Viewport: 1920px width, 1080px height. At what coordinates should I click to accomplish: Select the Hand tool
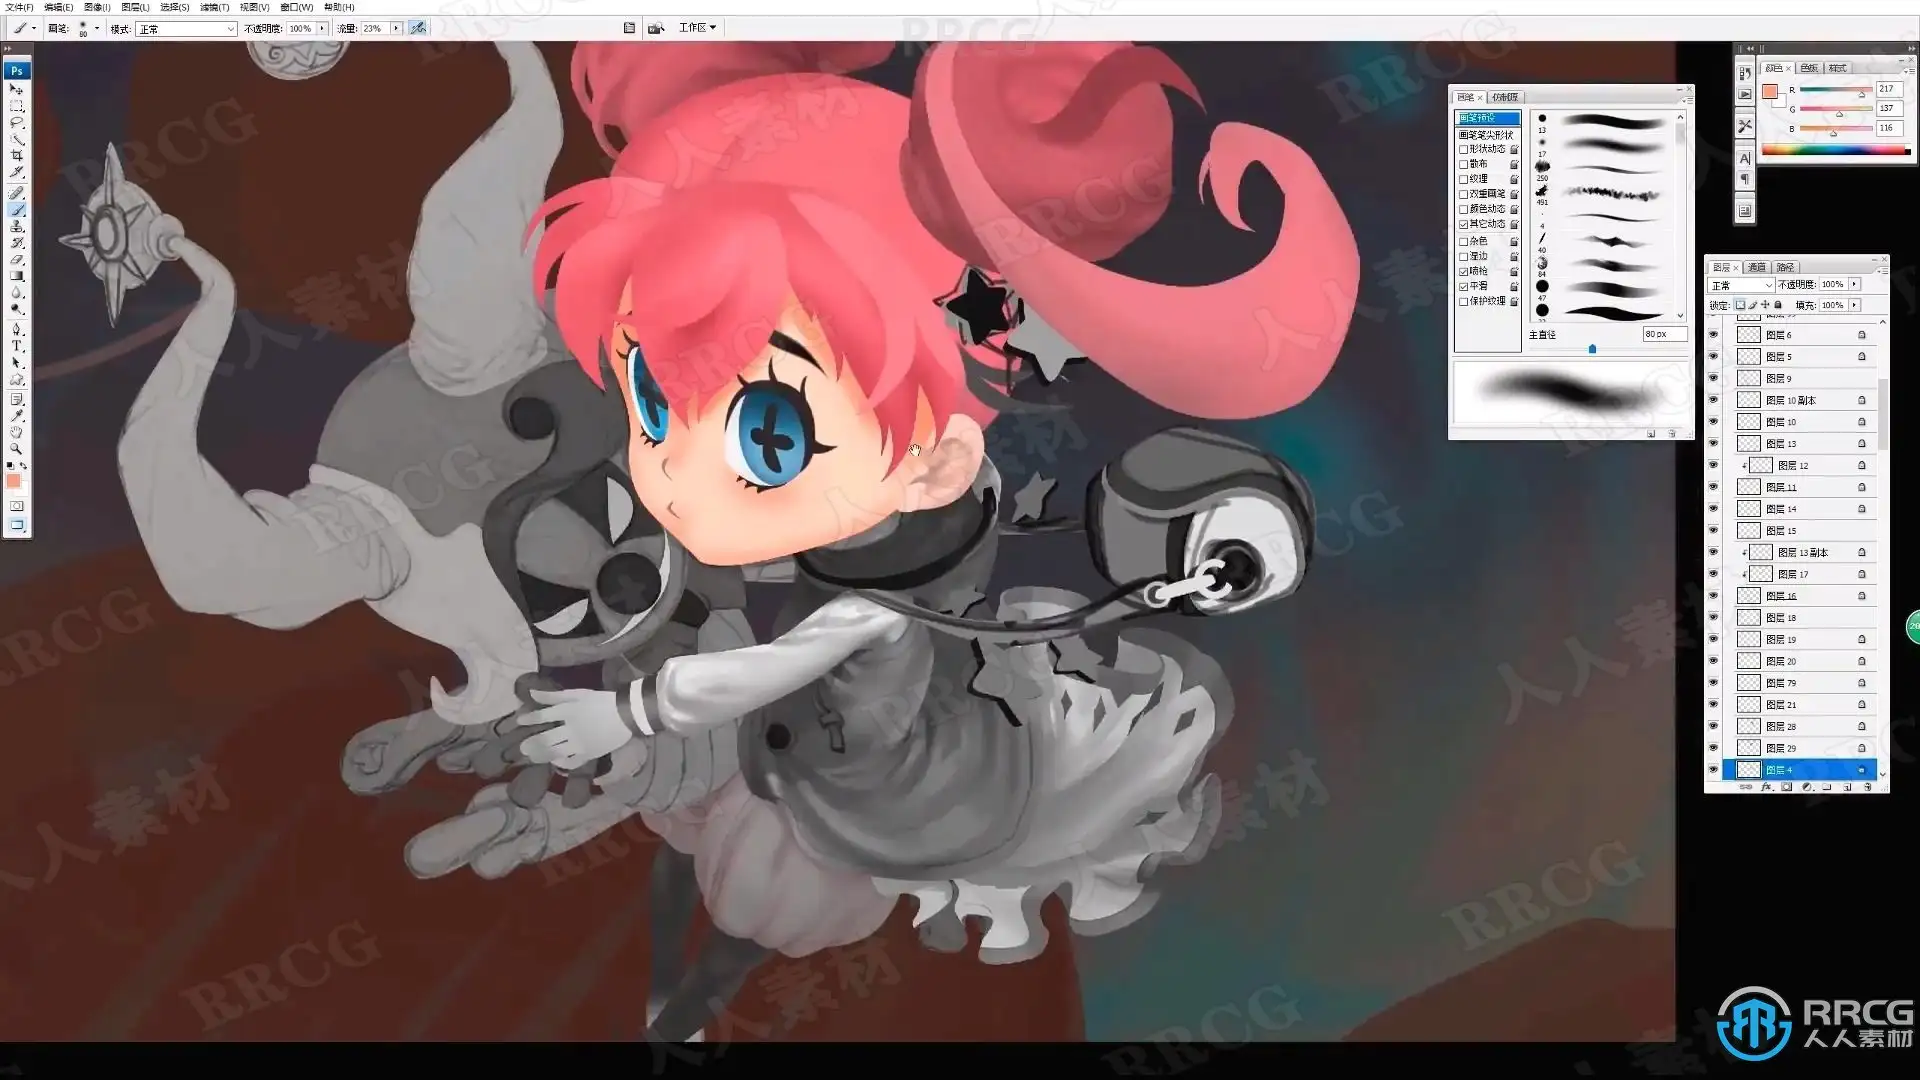(16, 432)
